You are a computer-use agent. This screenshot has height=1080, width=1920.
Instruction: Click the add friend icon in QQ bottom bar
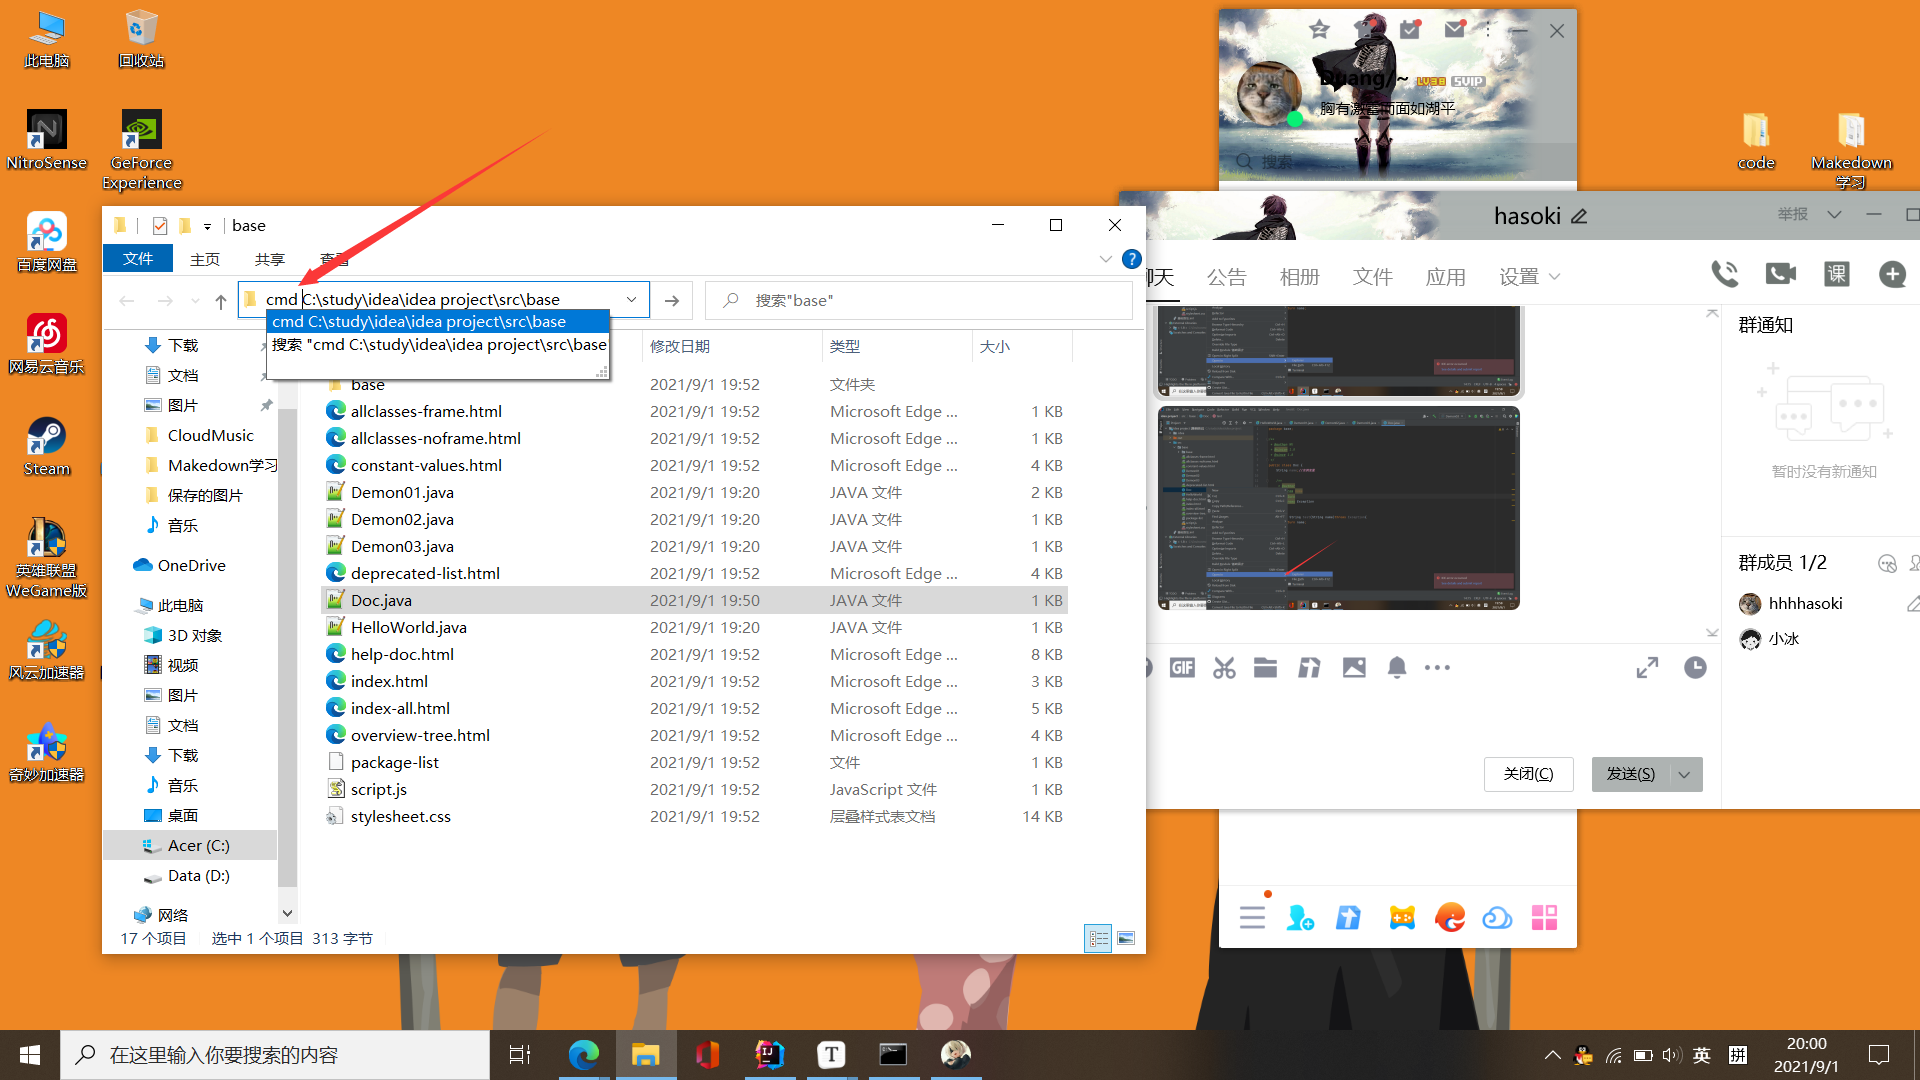point(1300,917)
